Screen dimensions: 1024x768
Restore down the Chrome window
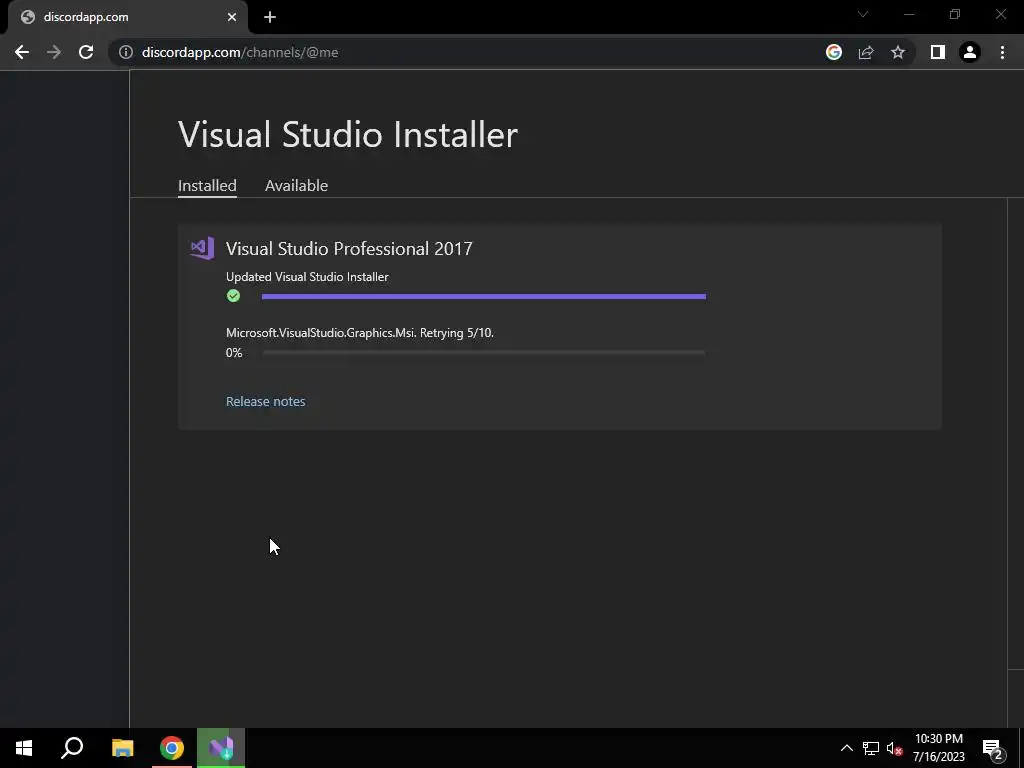pos(955,14)
